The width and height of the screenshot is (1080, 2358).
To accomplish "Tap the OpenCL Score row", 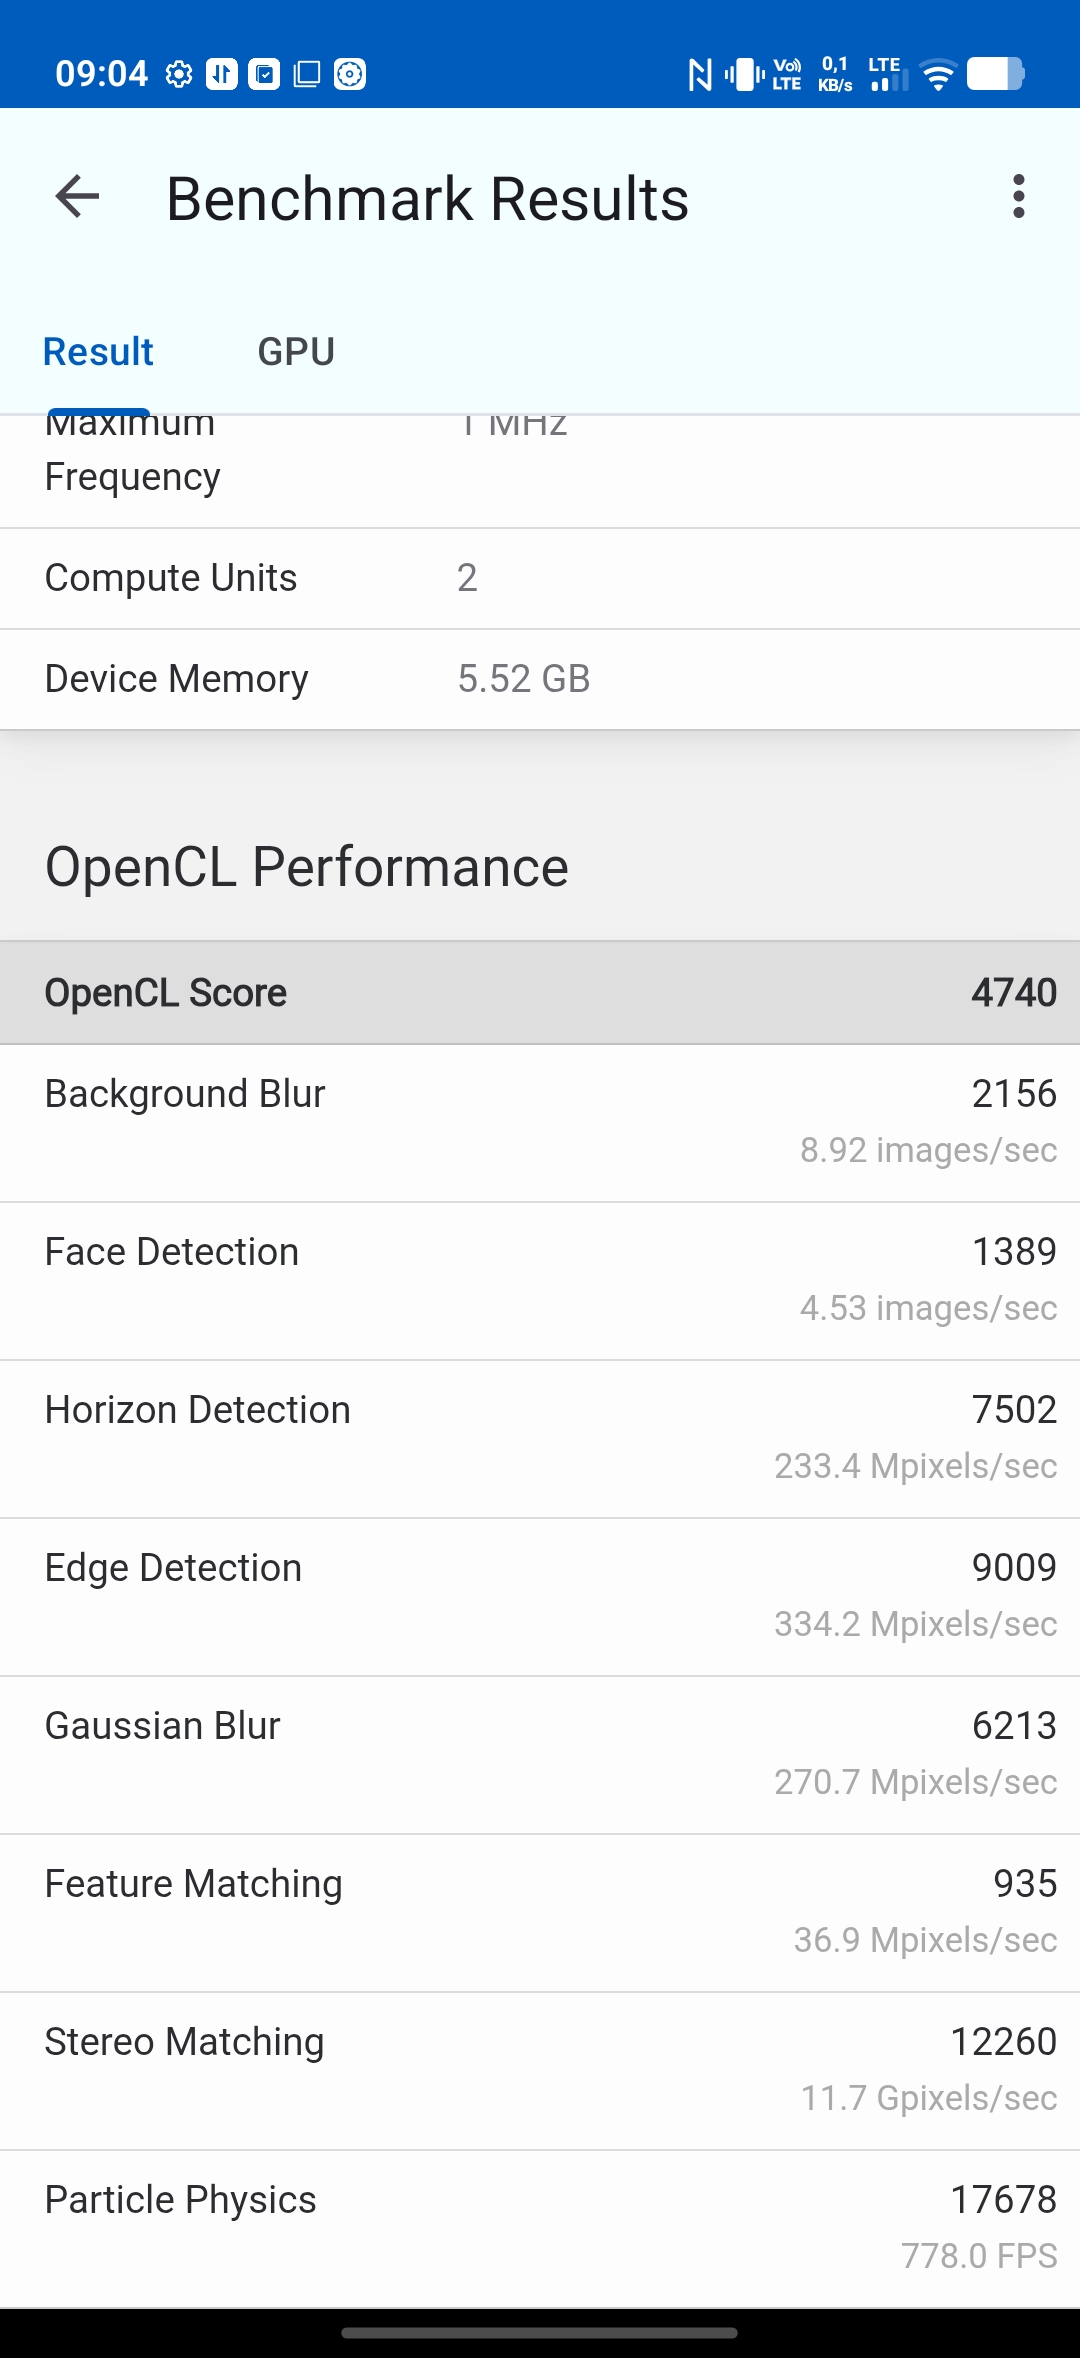I will [x=540, y=993].
